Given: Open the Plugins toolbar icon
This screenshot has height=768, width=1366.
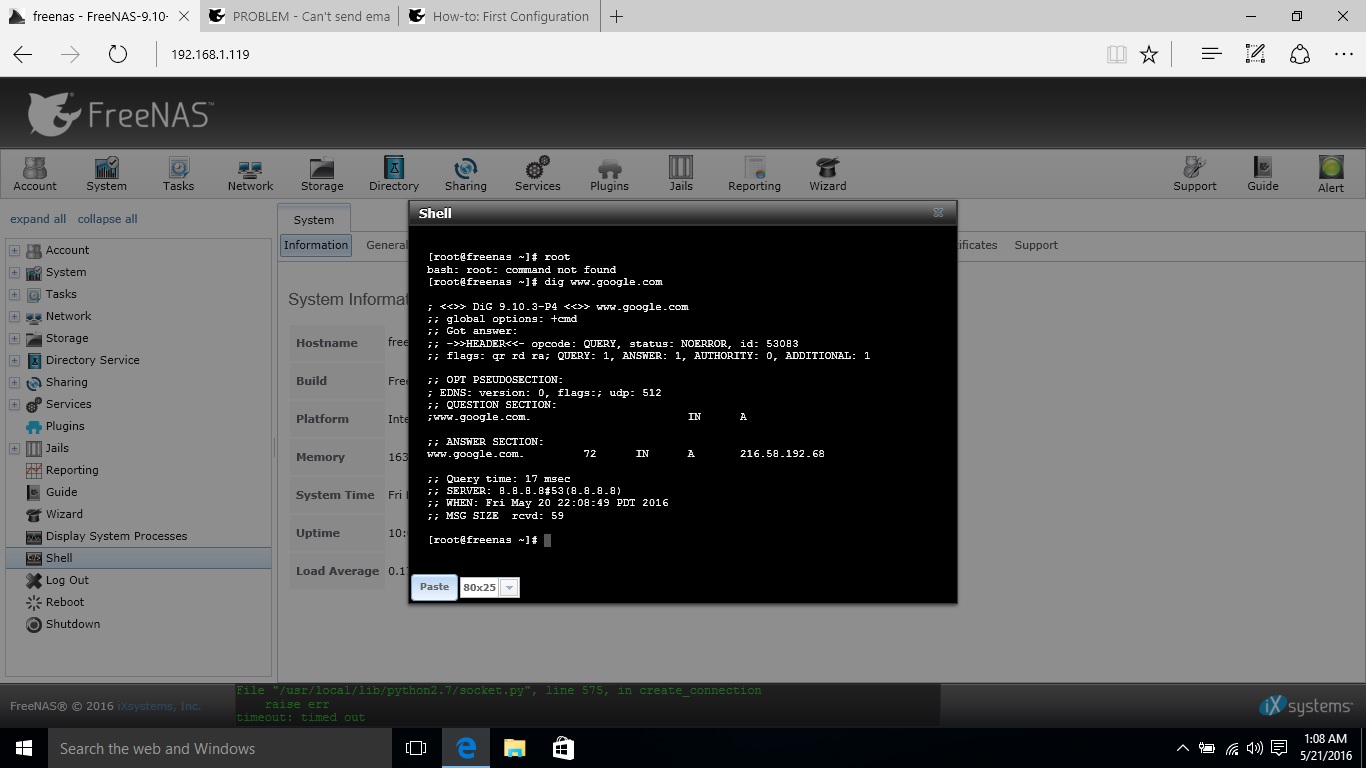Looking at the screenshot, I should pyautogui.click(x=609, y=173).
